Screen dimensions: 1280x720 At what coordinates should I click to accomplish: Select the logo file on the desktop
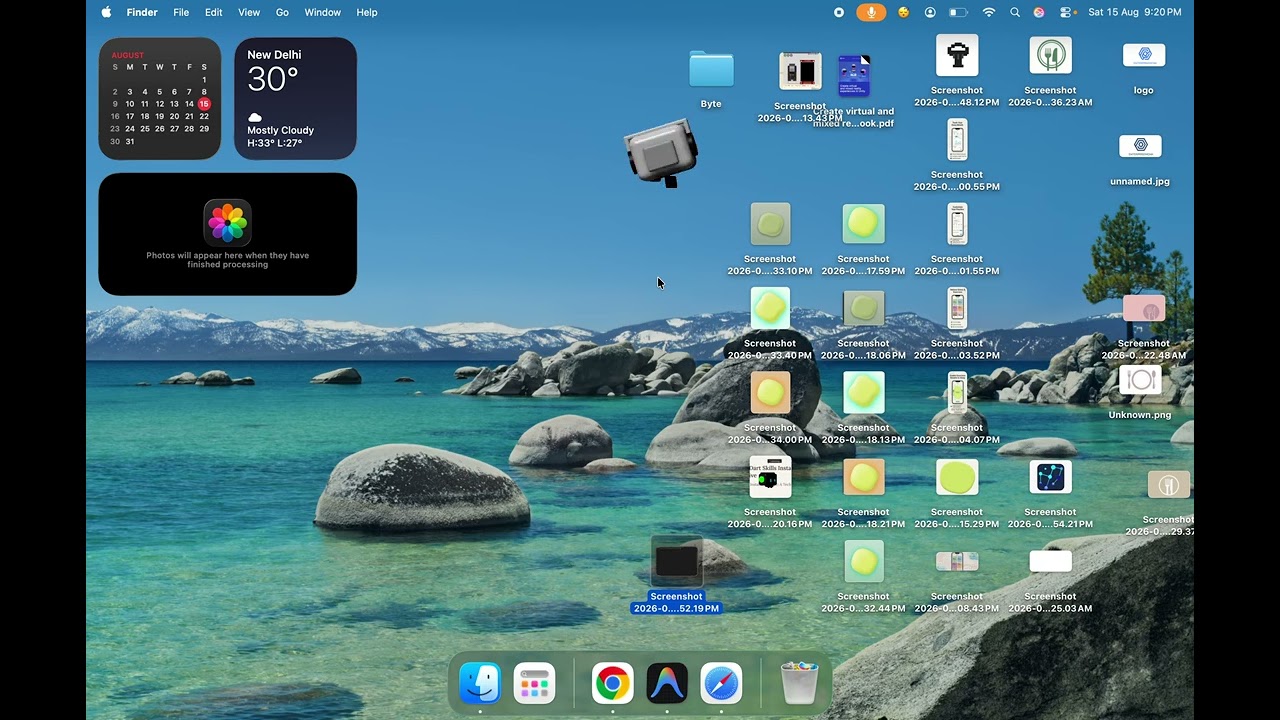click(1144, 56)
